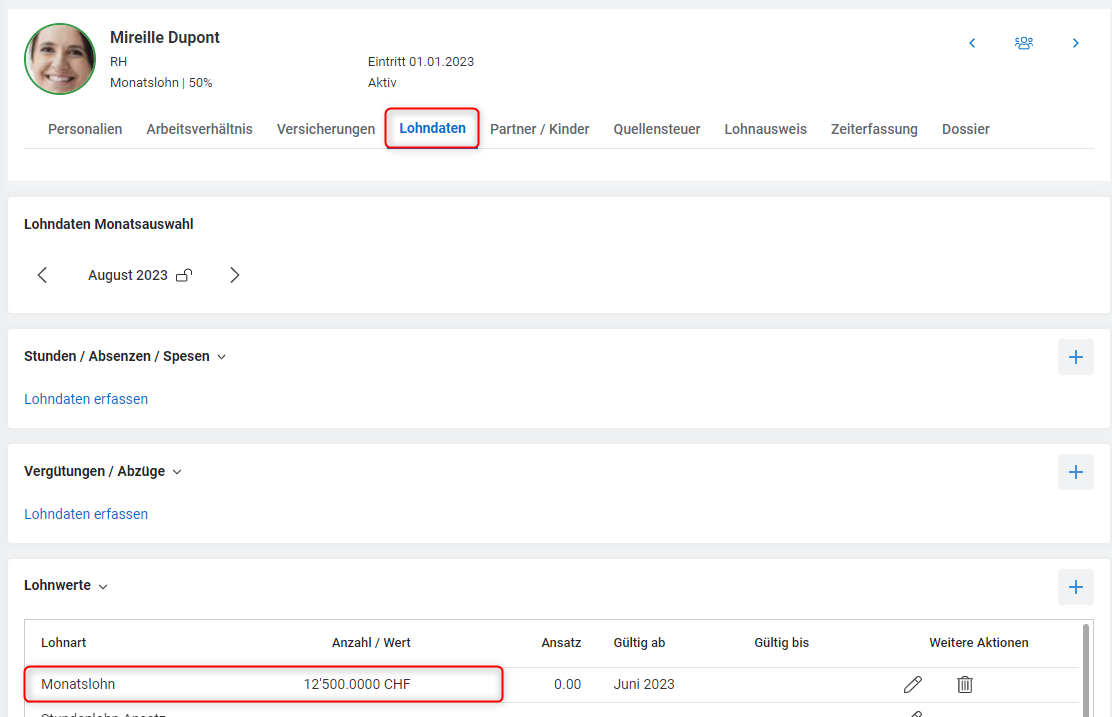
Task: Add a new Lohnwerte entry
Action: pos(1075,587)
